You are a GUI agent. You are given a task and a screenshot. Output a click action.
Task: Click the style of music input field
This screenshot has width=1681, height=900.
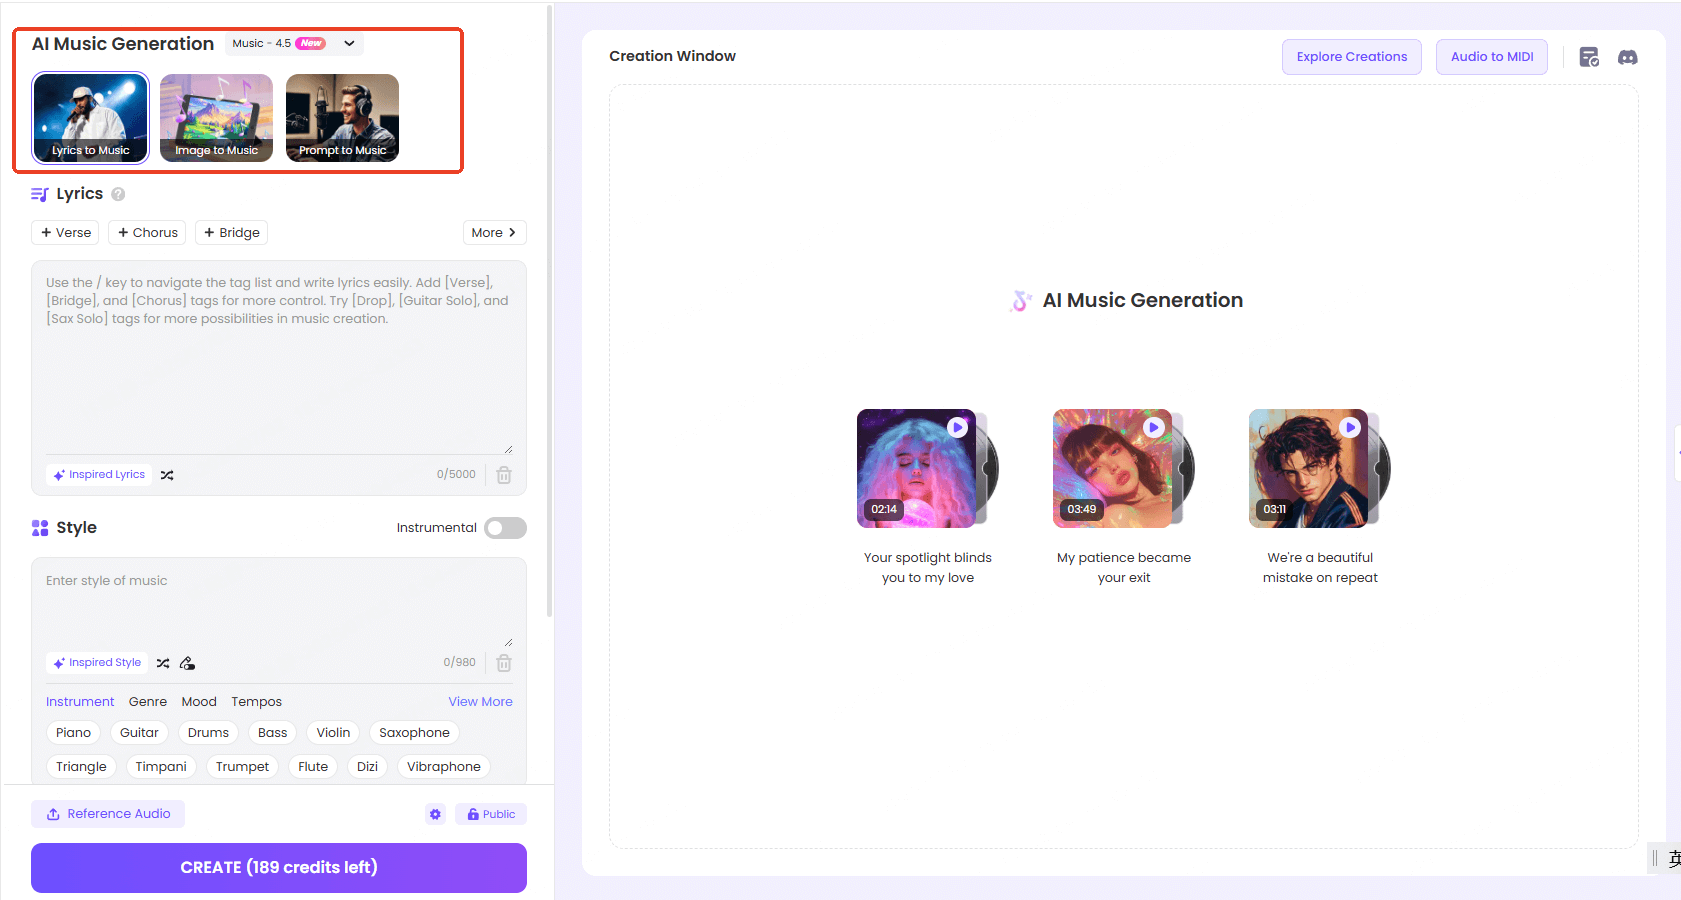click(278, 600)
